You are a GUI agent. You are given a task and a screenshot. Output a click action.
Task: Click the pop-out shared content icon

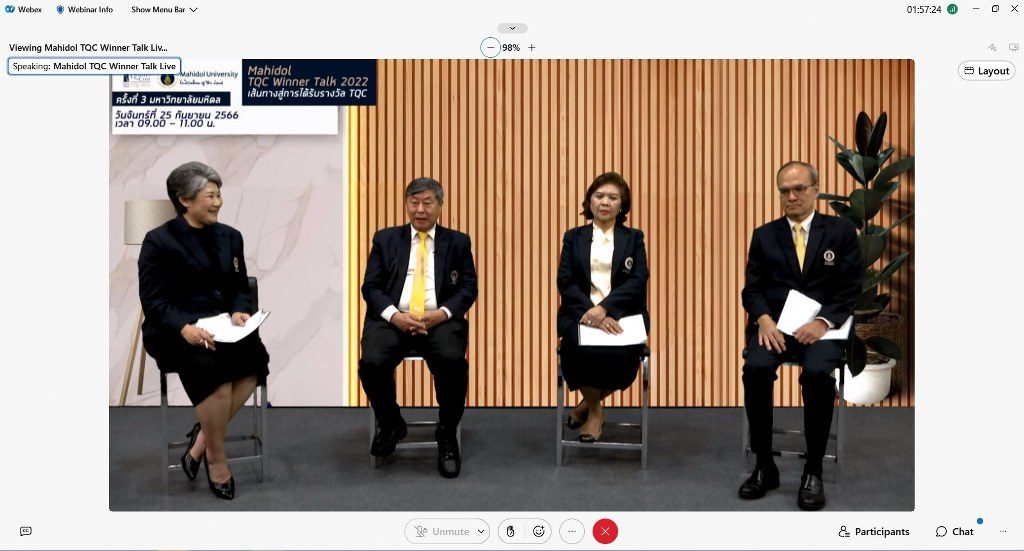(x=1014, y=48)
